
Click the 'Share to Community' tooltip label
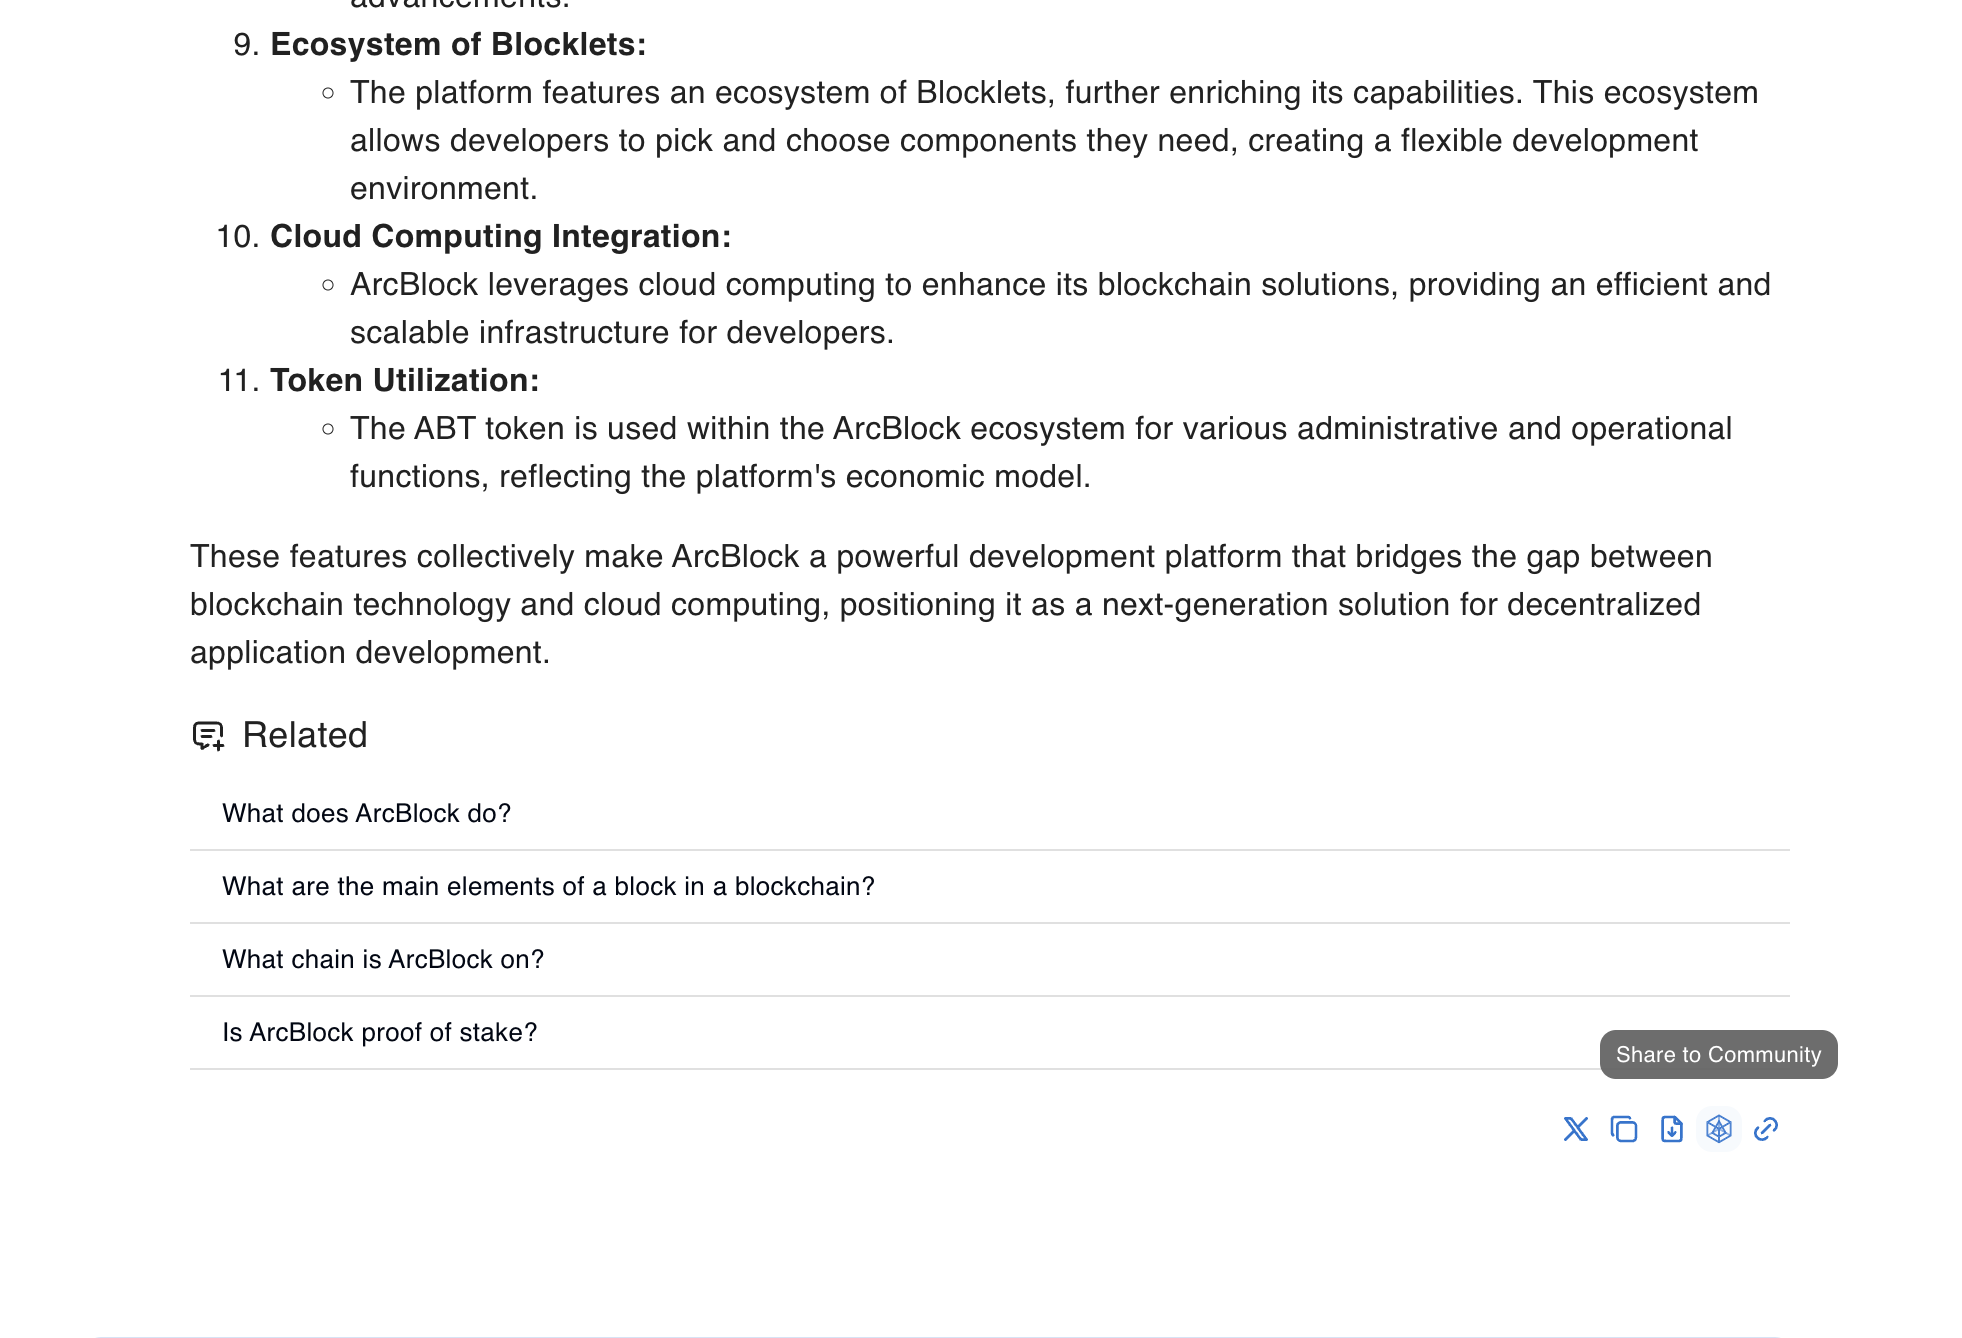click(1718, 1054)
